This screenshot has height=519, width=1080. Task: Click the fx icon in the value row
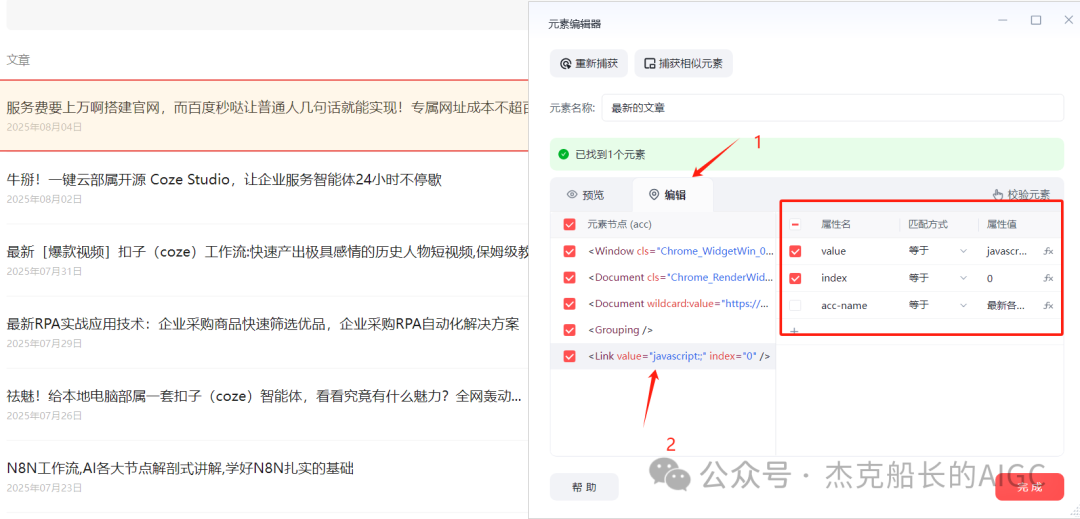click(1048, 251)
